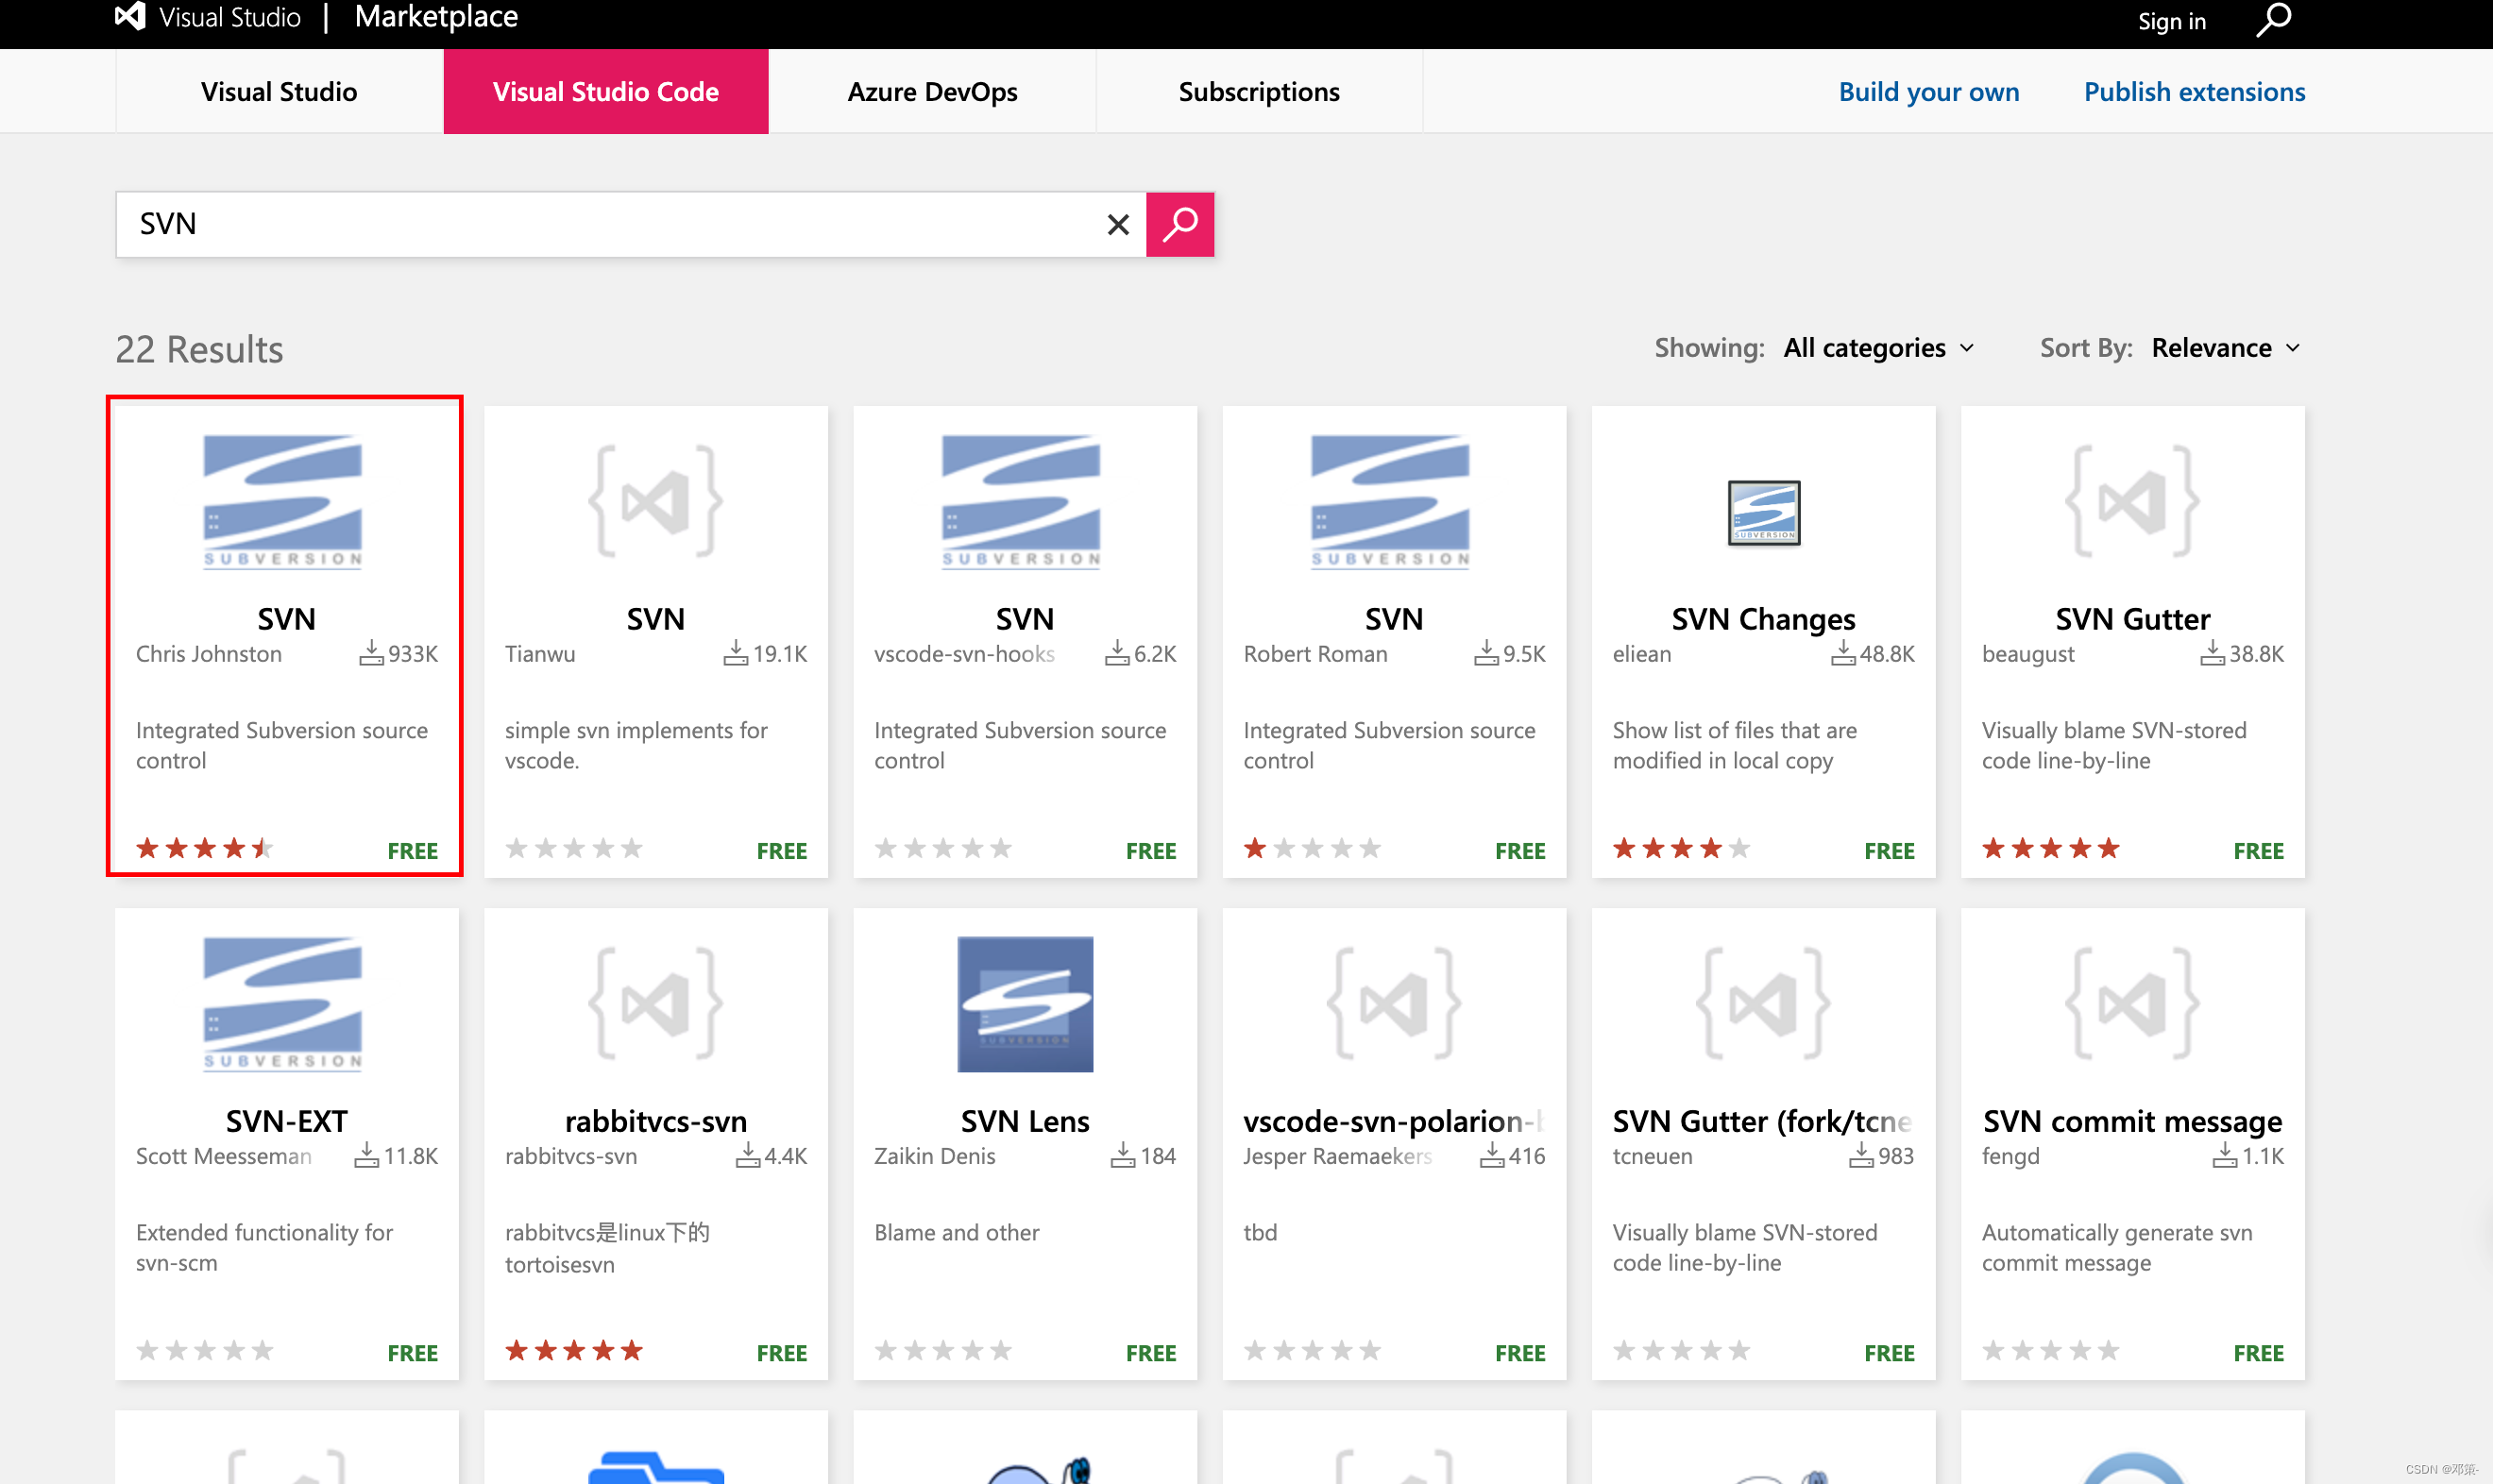Switch to the Visual Studio tab
The height and width of the screenshot is (1484, 2493).
pos(279,91)
